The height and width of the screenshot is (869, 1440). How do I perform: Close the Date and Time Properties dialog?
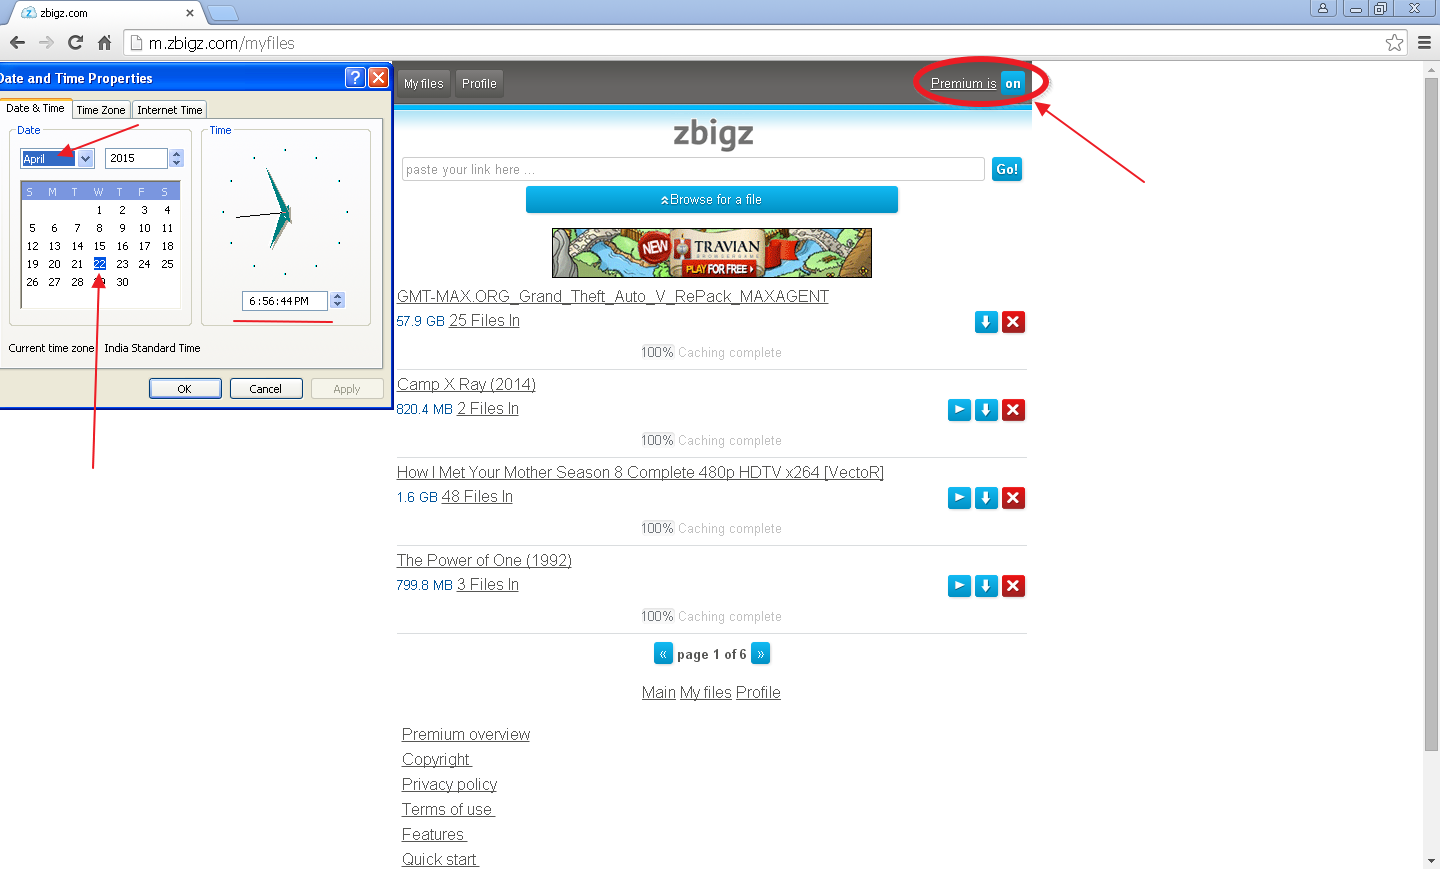coord(378,78)
